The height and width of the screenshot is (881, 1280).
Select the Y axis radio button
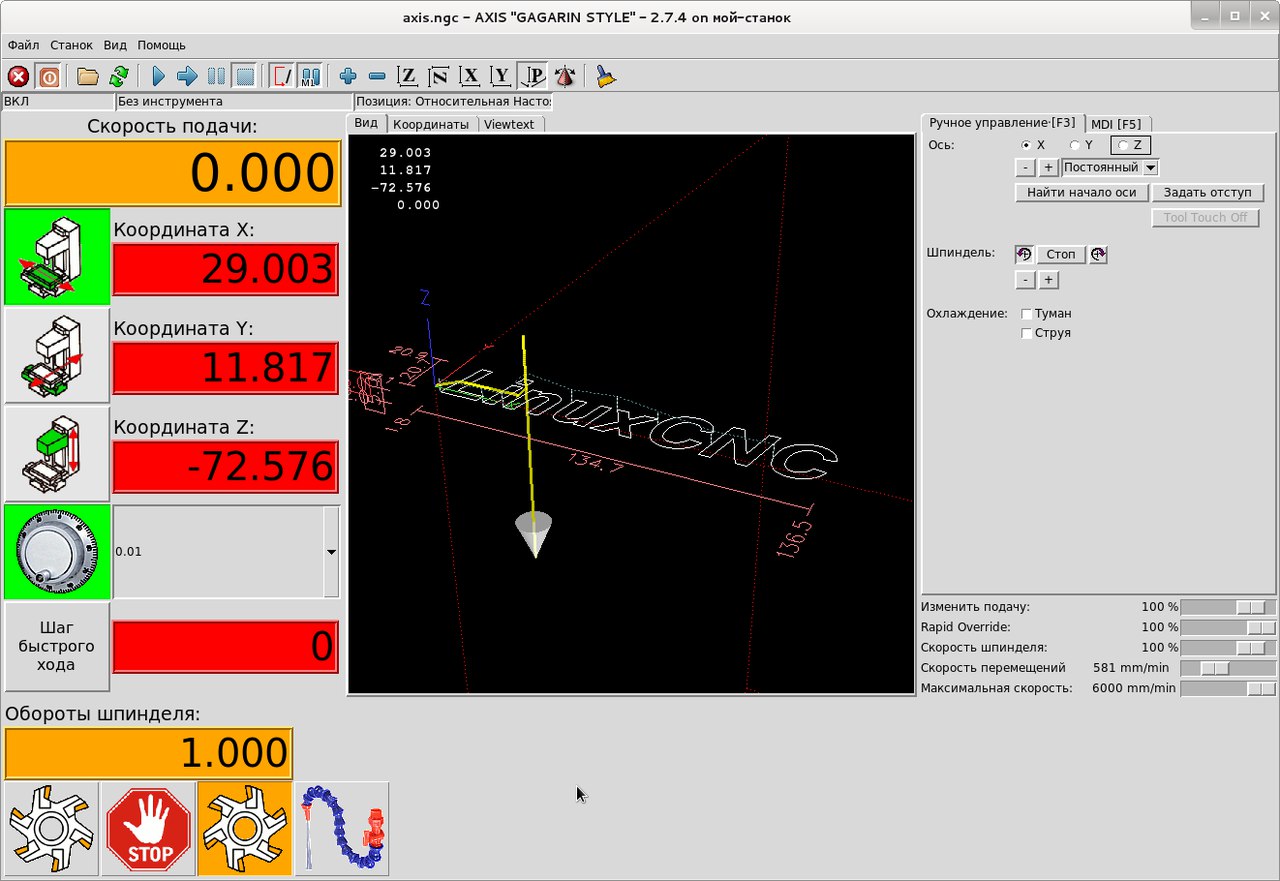[x=1075, y=145]
